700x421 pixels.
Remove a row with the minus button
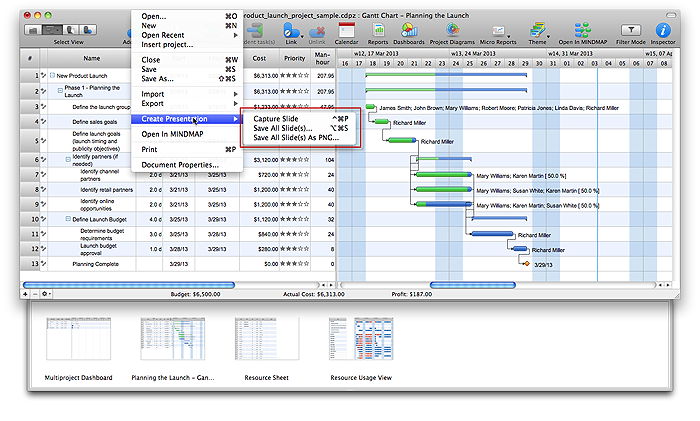click(x=35, y=294)
